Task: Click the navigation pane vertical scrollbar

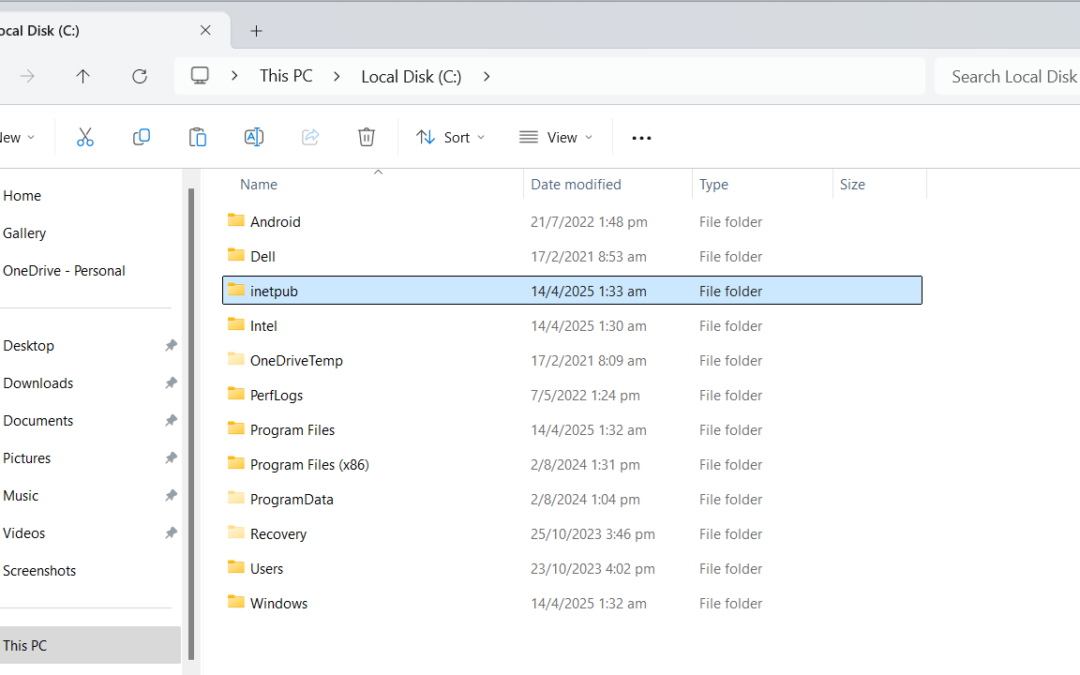Action: [190, 420]
